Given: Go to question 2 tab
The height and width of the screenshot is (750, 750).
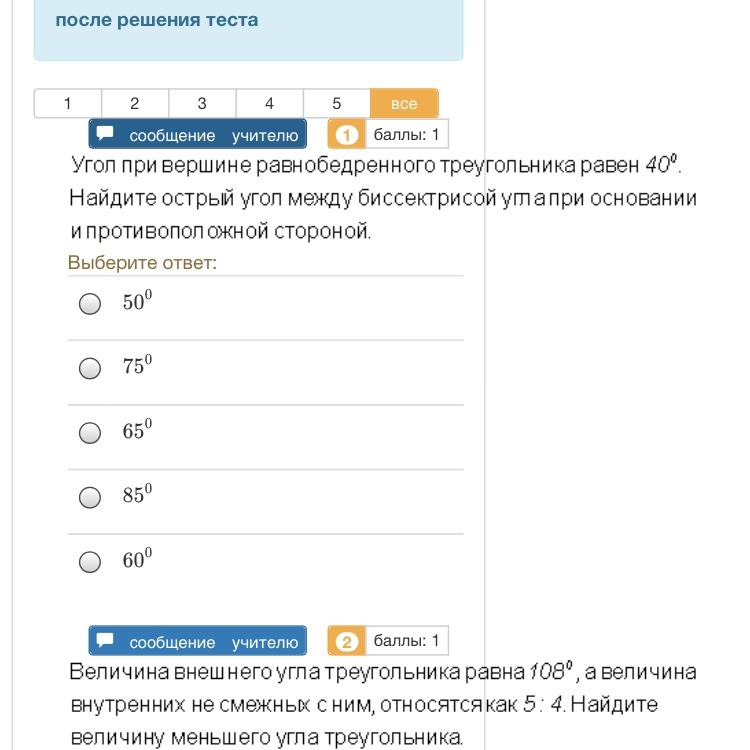Looking at the screenshot, I should pos(135,103).
